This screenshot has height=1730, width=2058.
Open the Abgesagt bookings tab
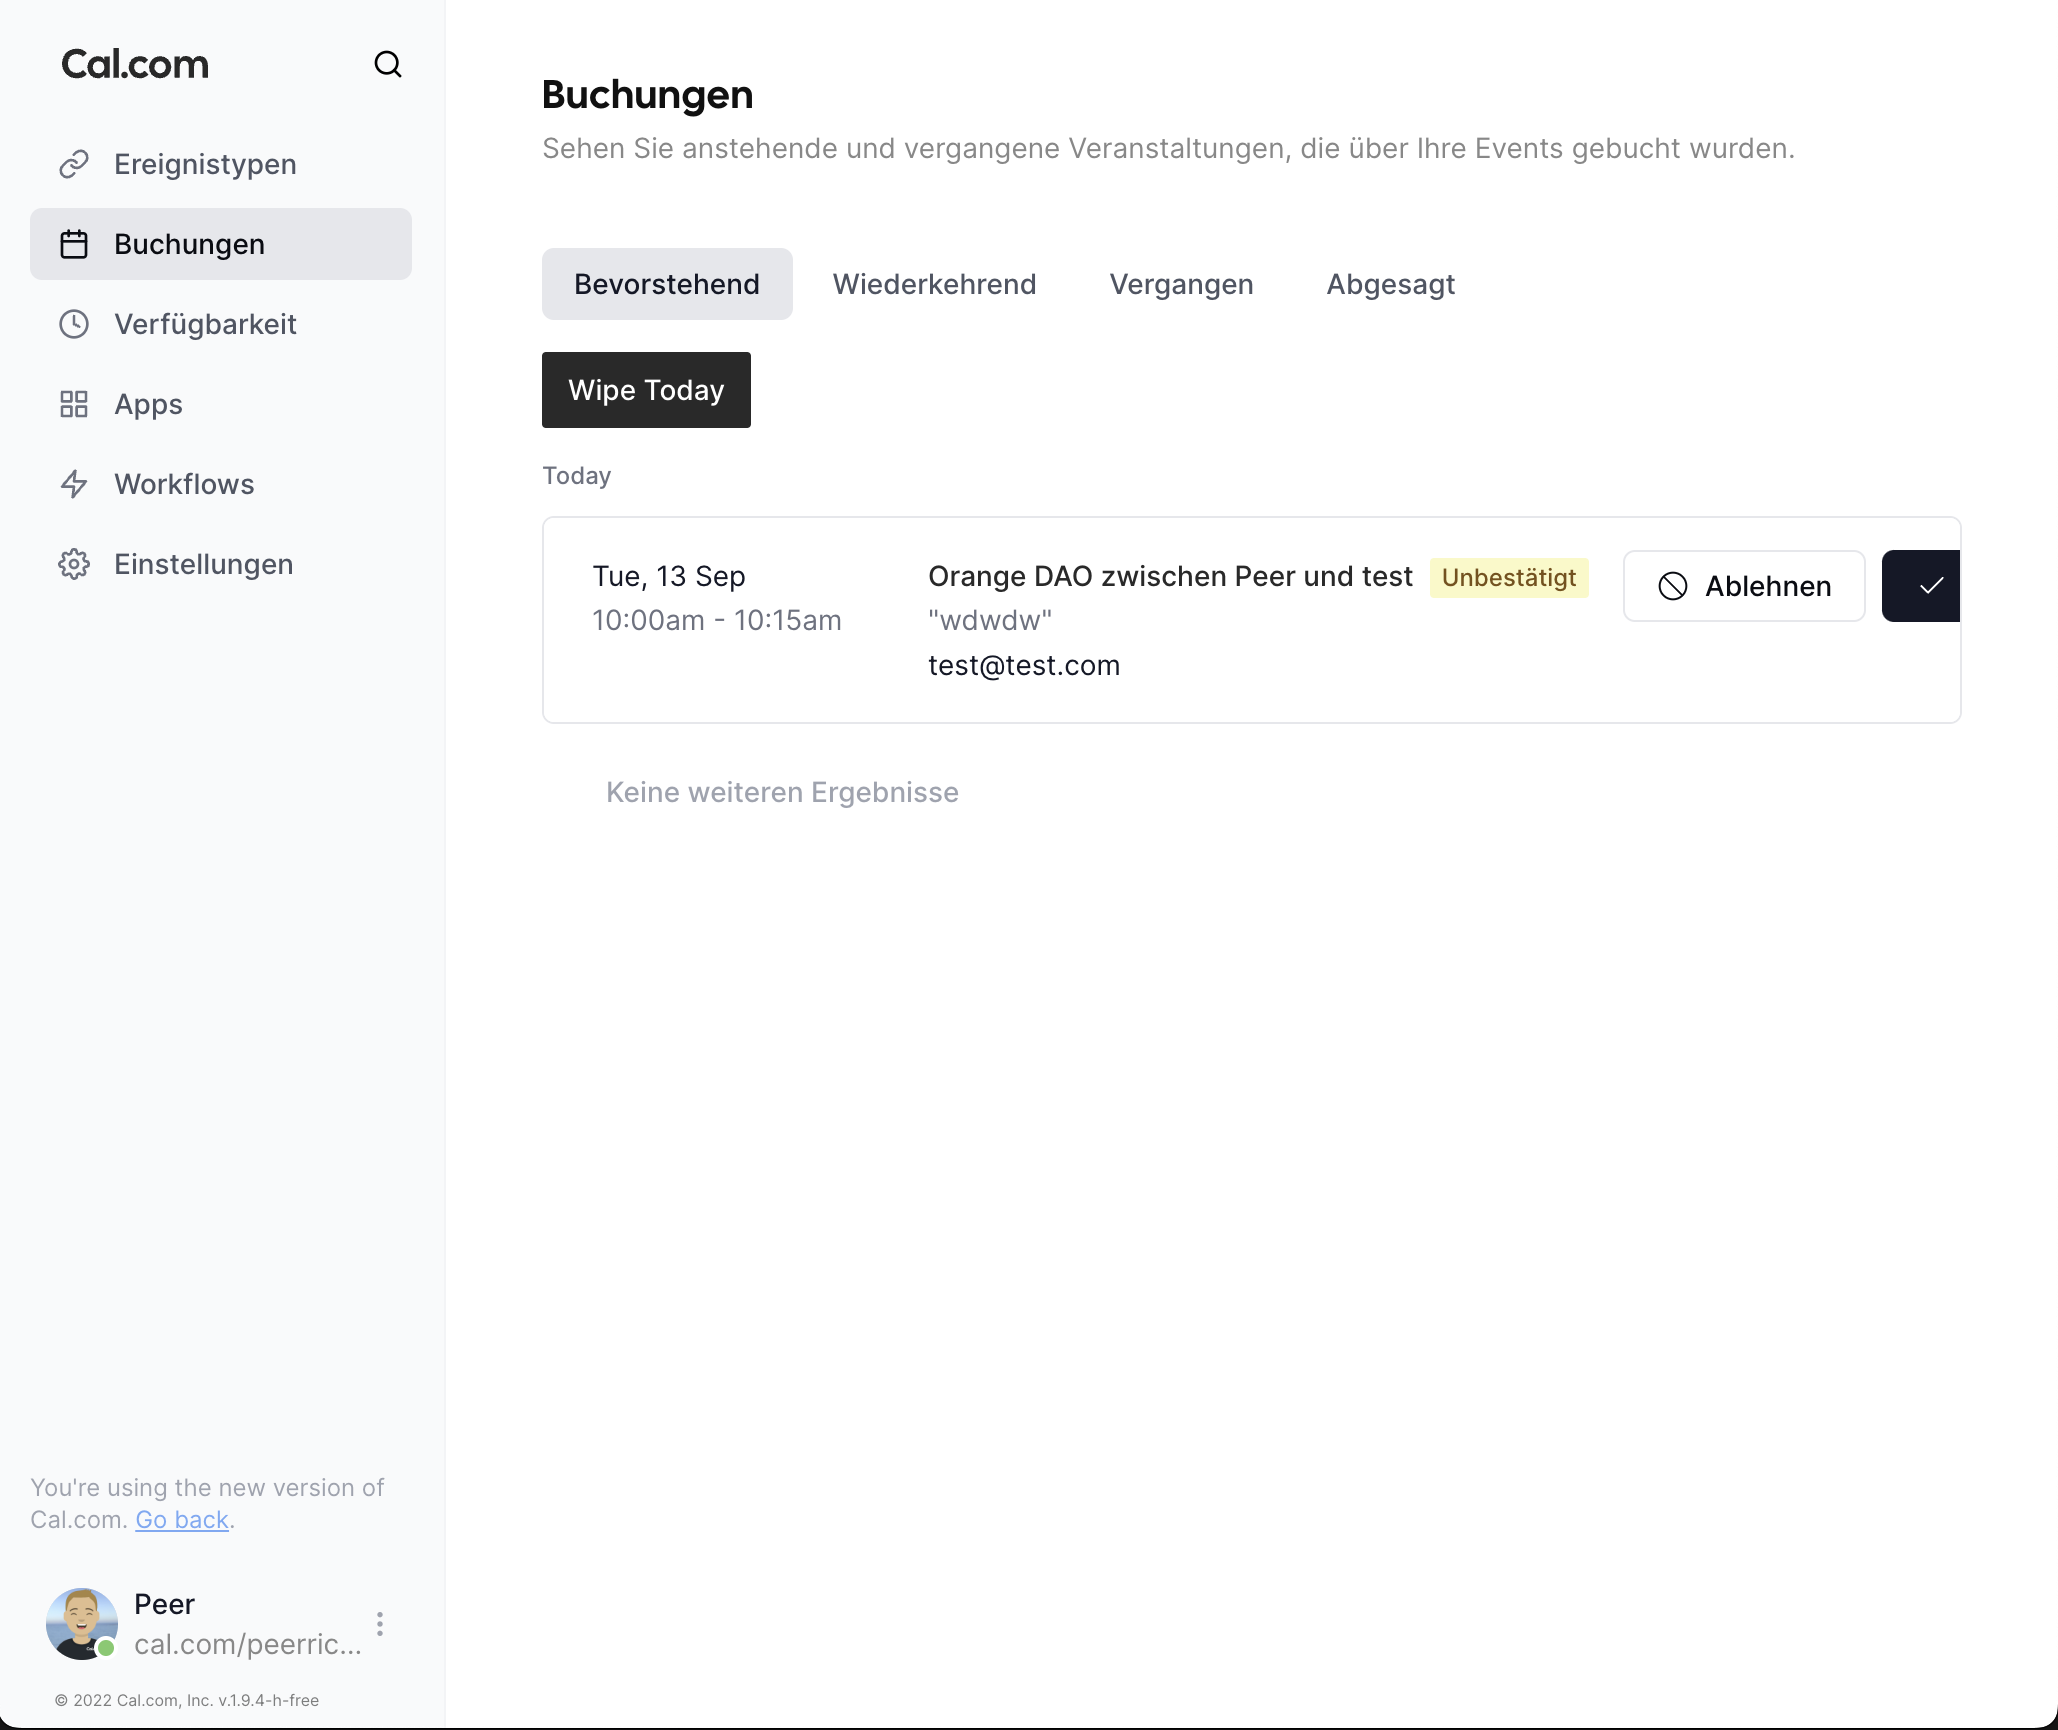(x=1390, y=284)
